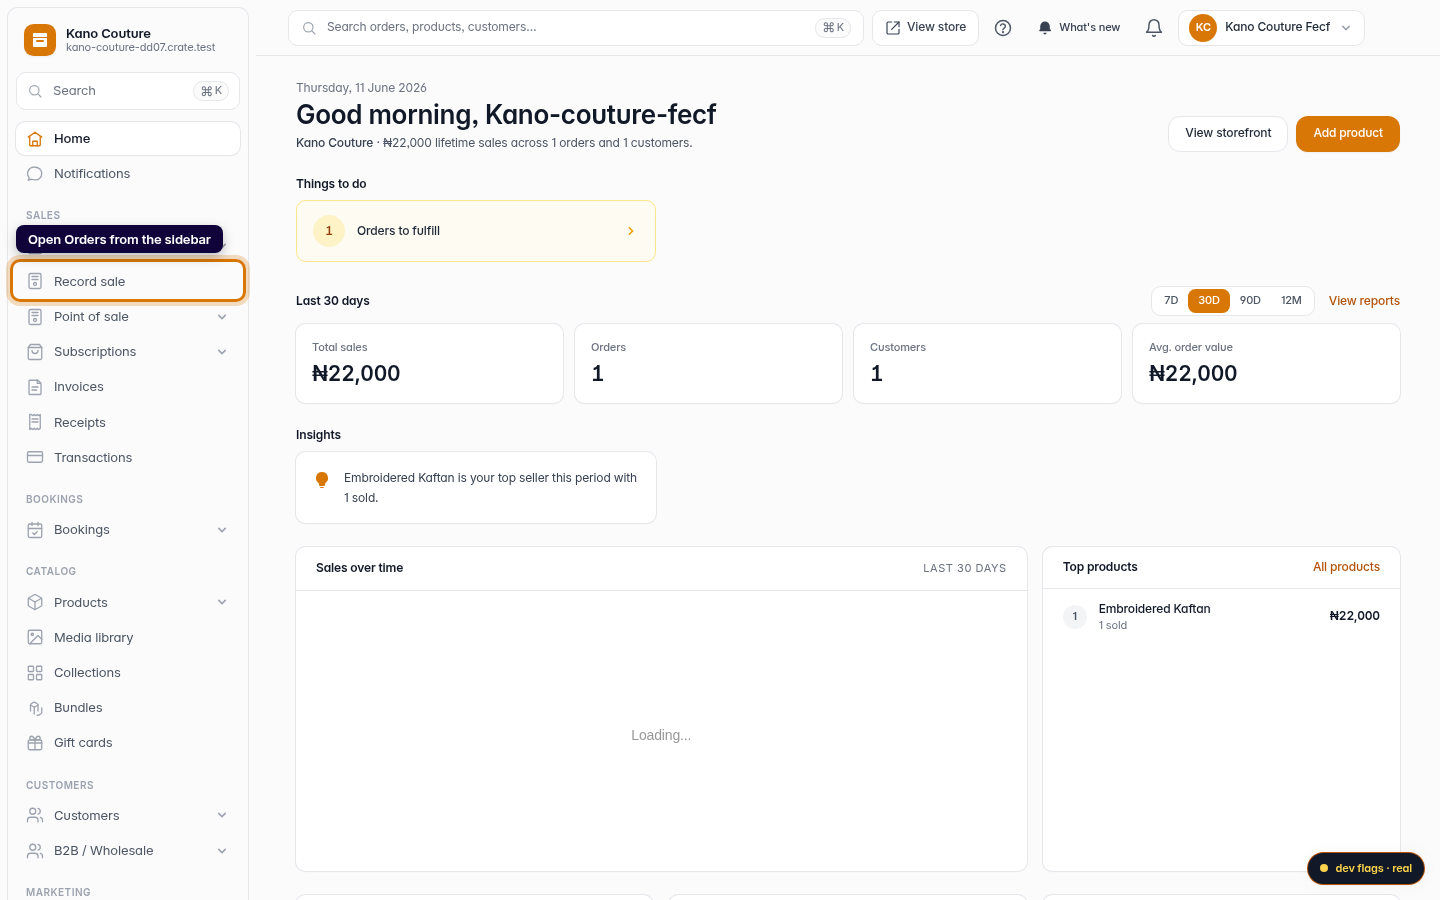Select the 30D time range tab
The width and height of the screenshot is (1440, 900).
1209,301
